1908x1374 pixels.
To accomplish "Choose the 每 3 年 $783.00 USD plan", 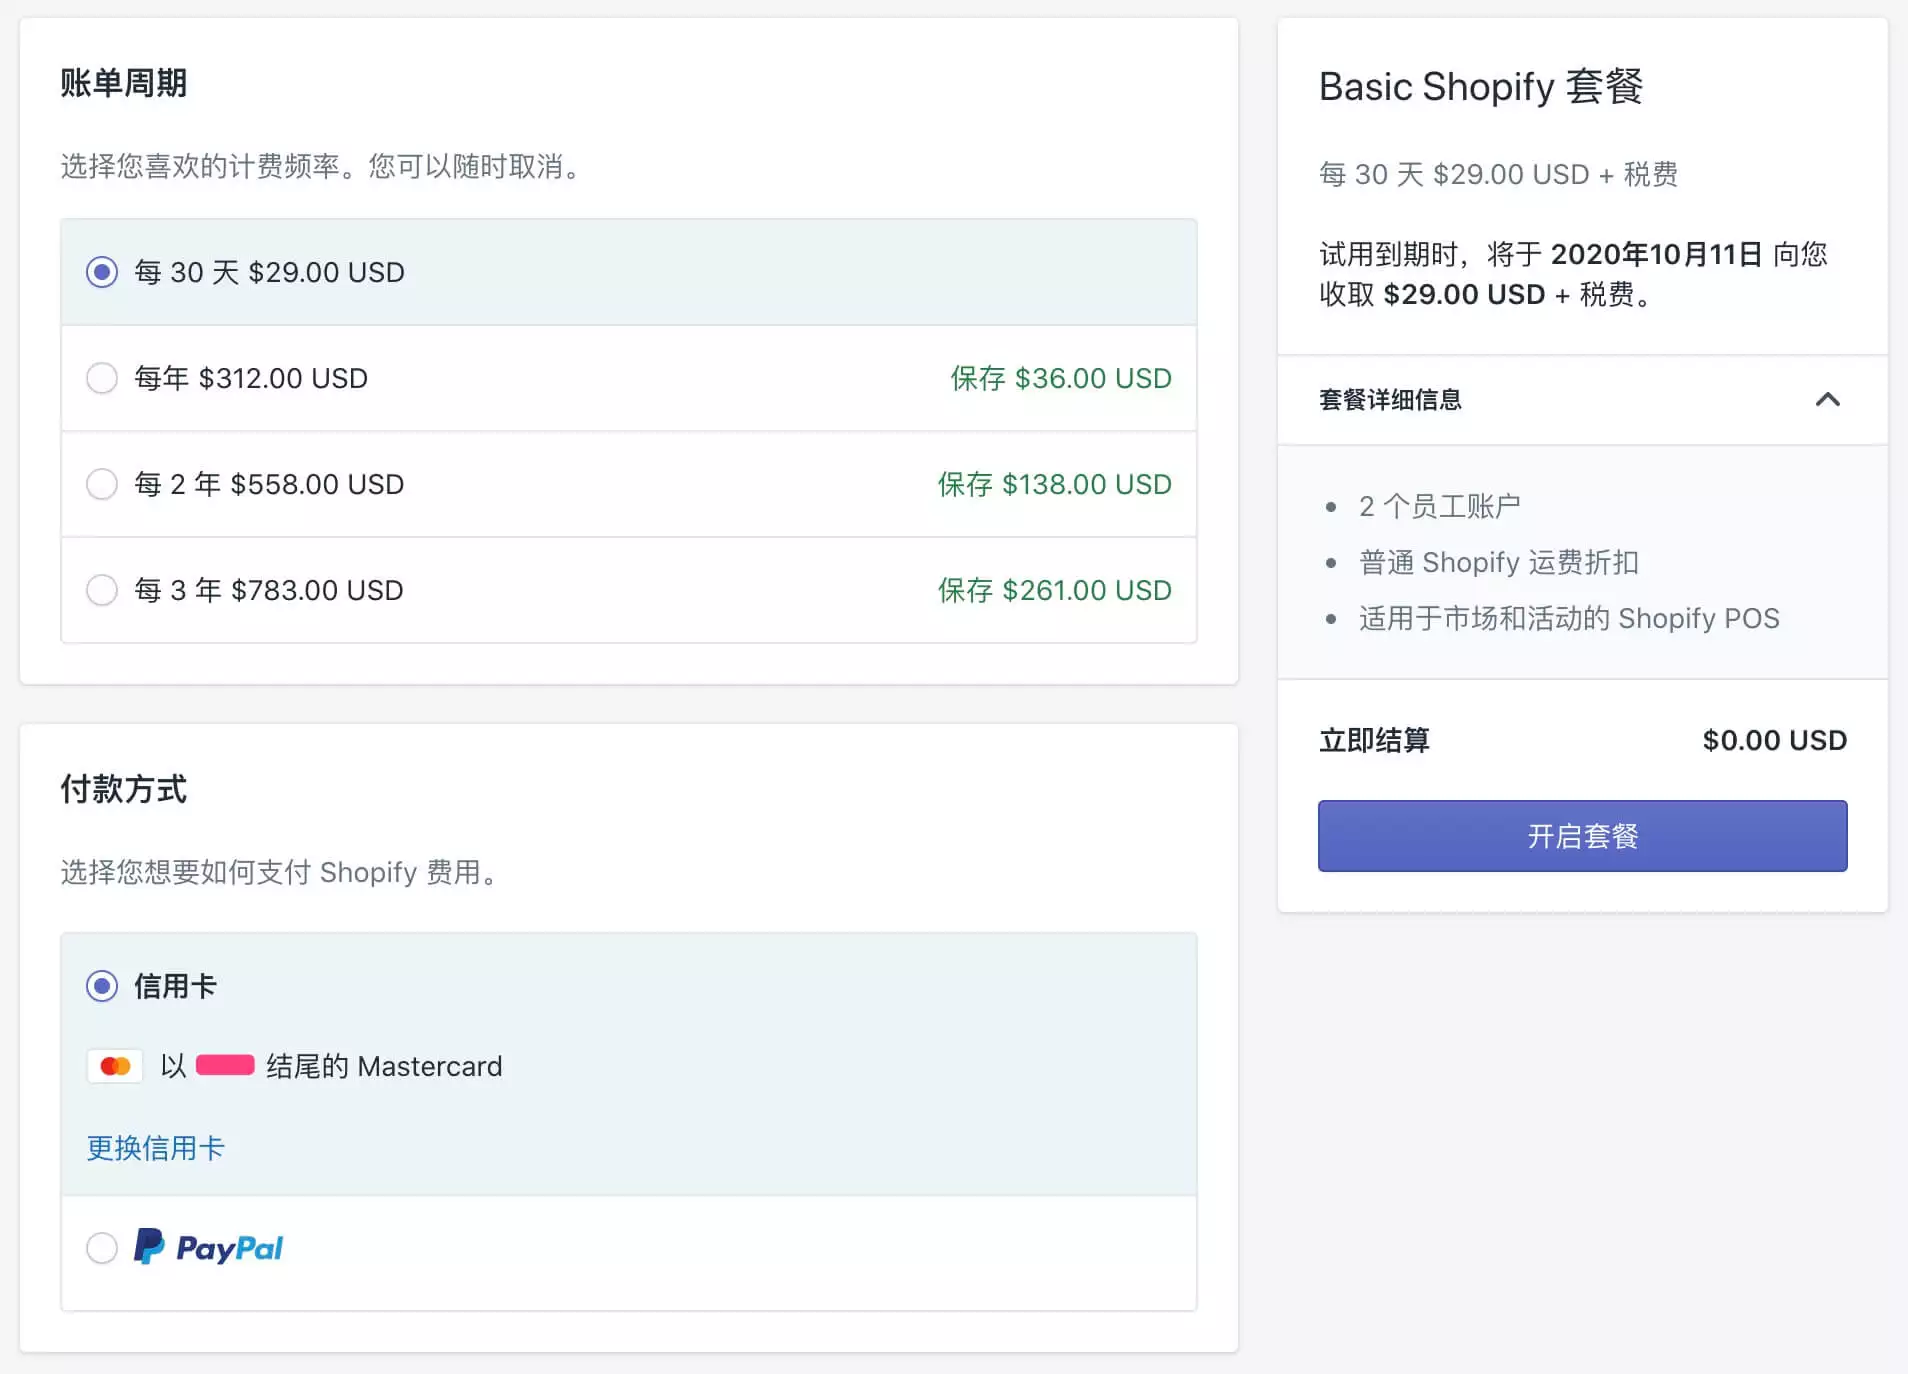I will pos(102,590).
